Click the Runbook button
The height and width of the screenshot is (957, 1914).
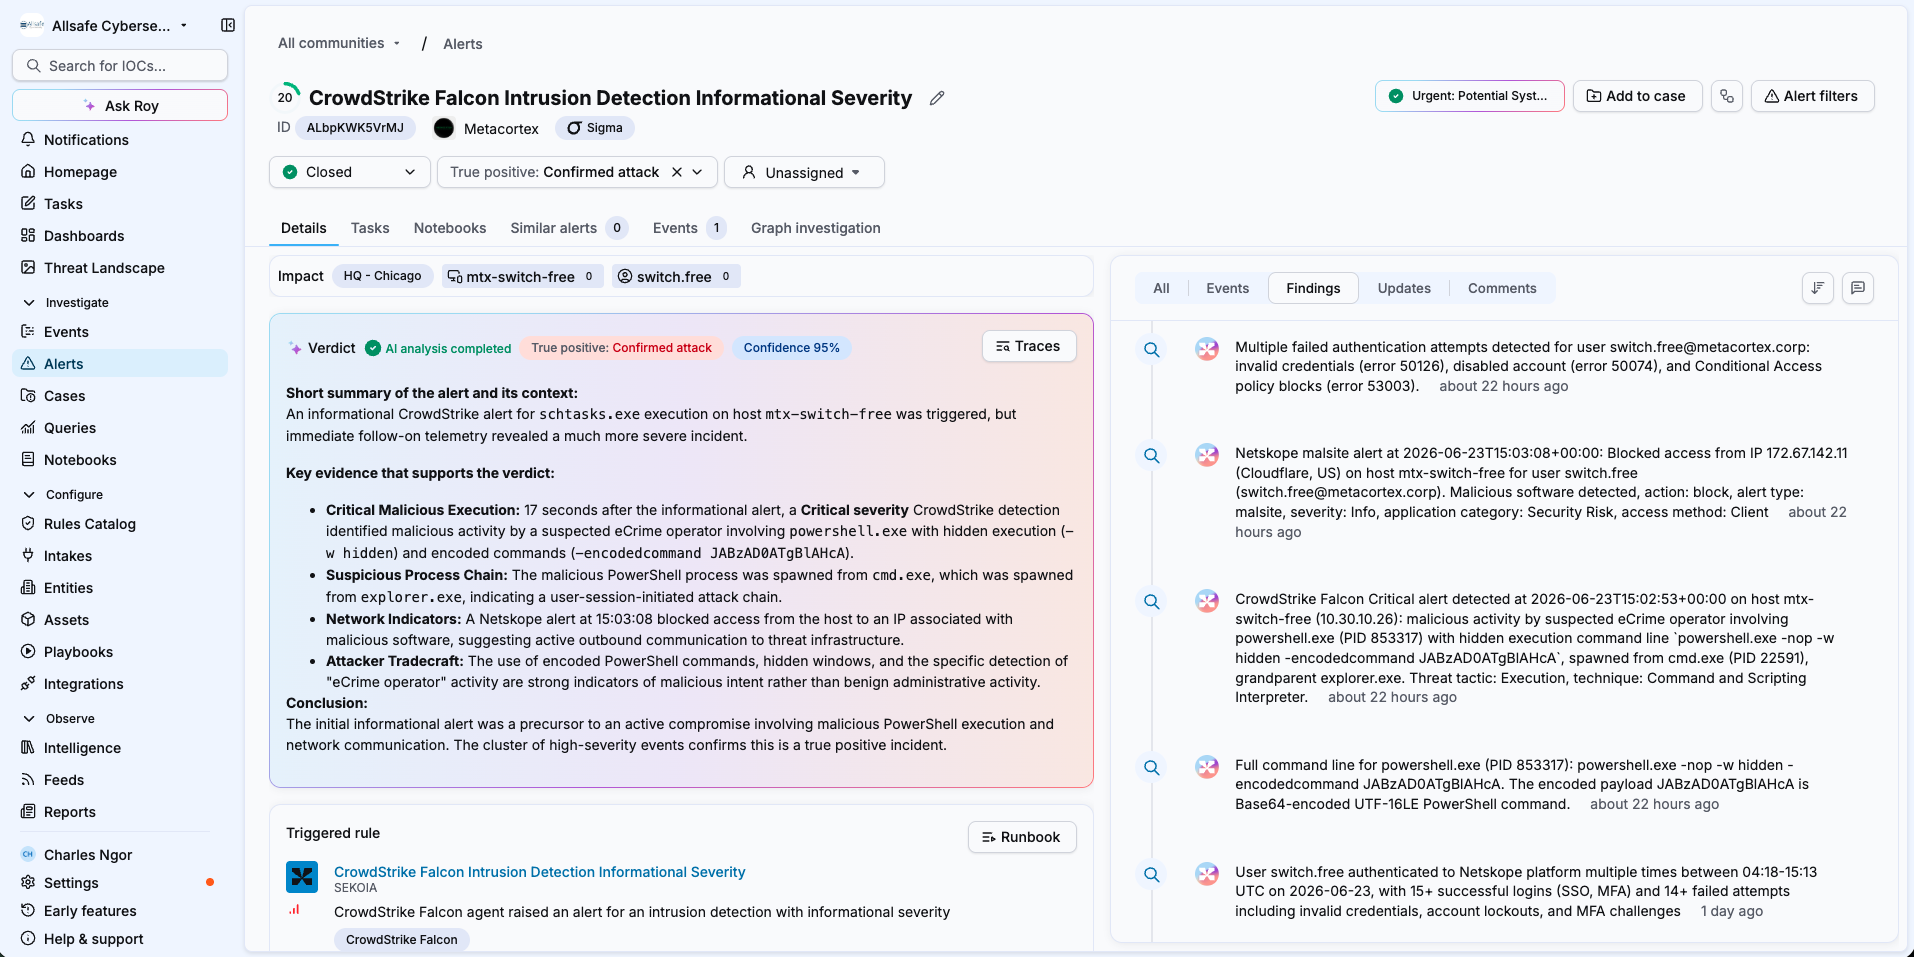pyautogui.click(x=1022, y=837)
